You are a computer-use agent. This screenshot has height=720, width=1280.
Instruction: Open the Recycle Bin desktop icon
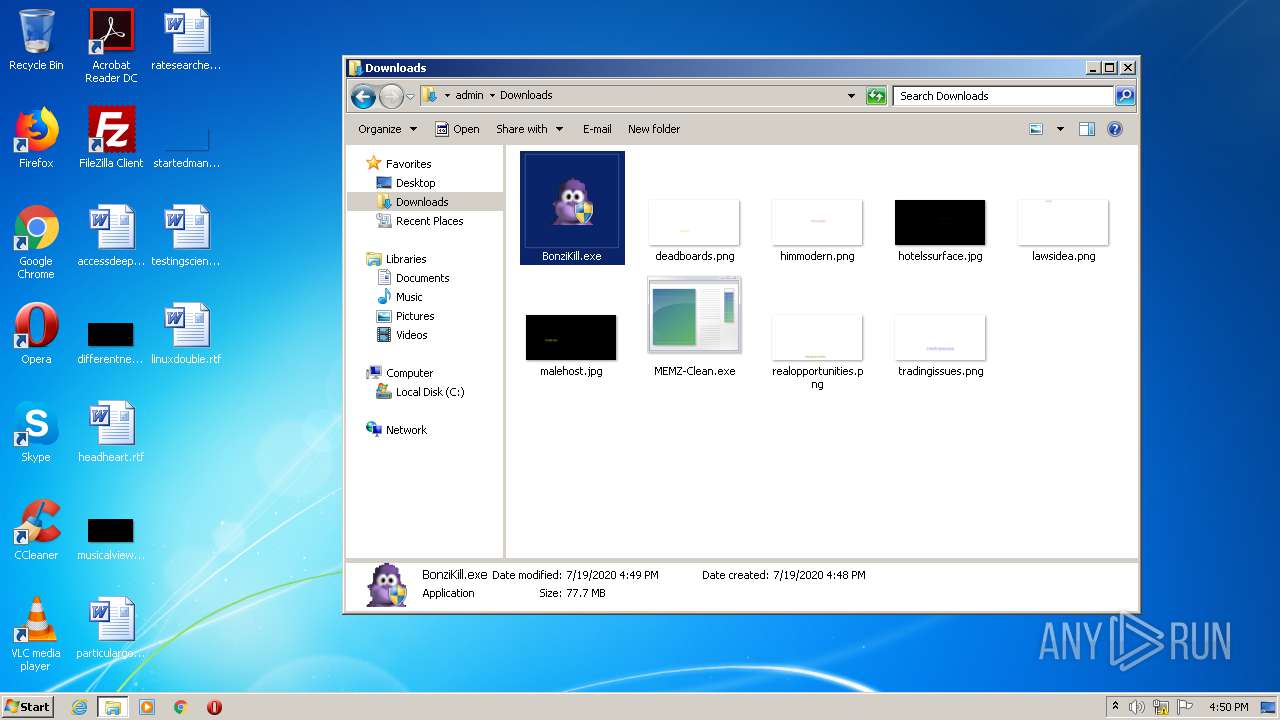(x=36, y=40)
